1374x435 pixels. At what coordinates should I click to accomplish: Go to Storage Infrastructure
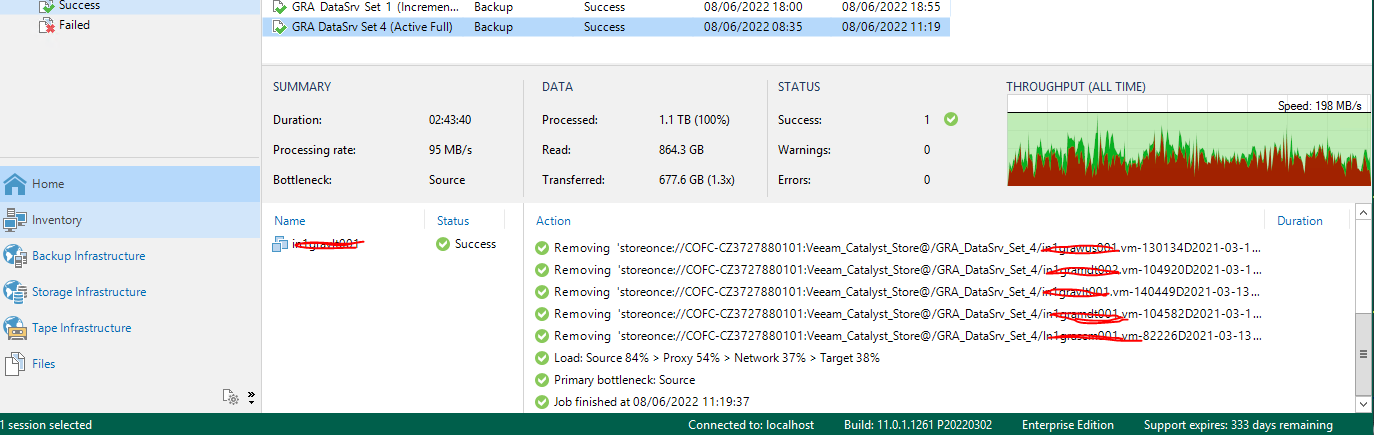coord(130,292)
